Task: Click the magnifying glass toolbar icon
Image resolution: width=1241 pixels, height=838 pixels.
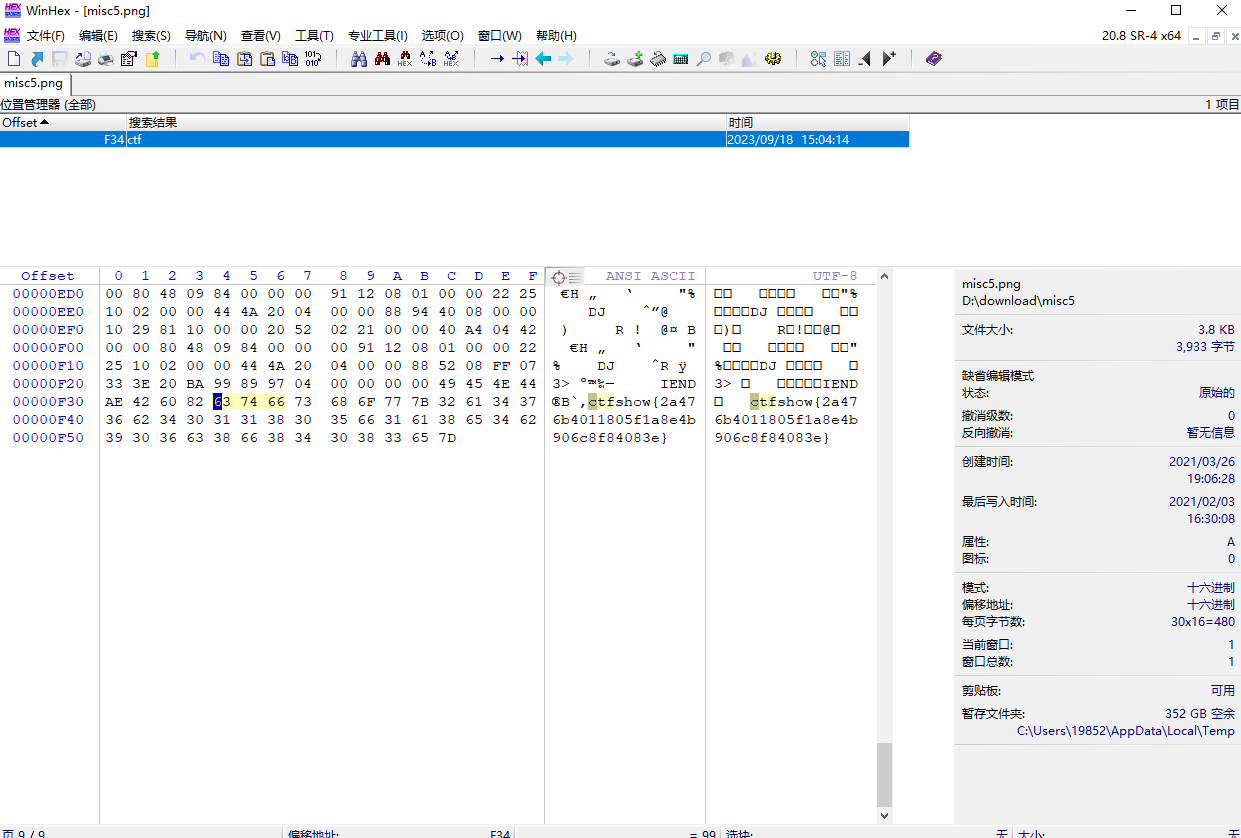Action: (704, 59)
